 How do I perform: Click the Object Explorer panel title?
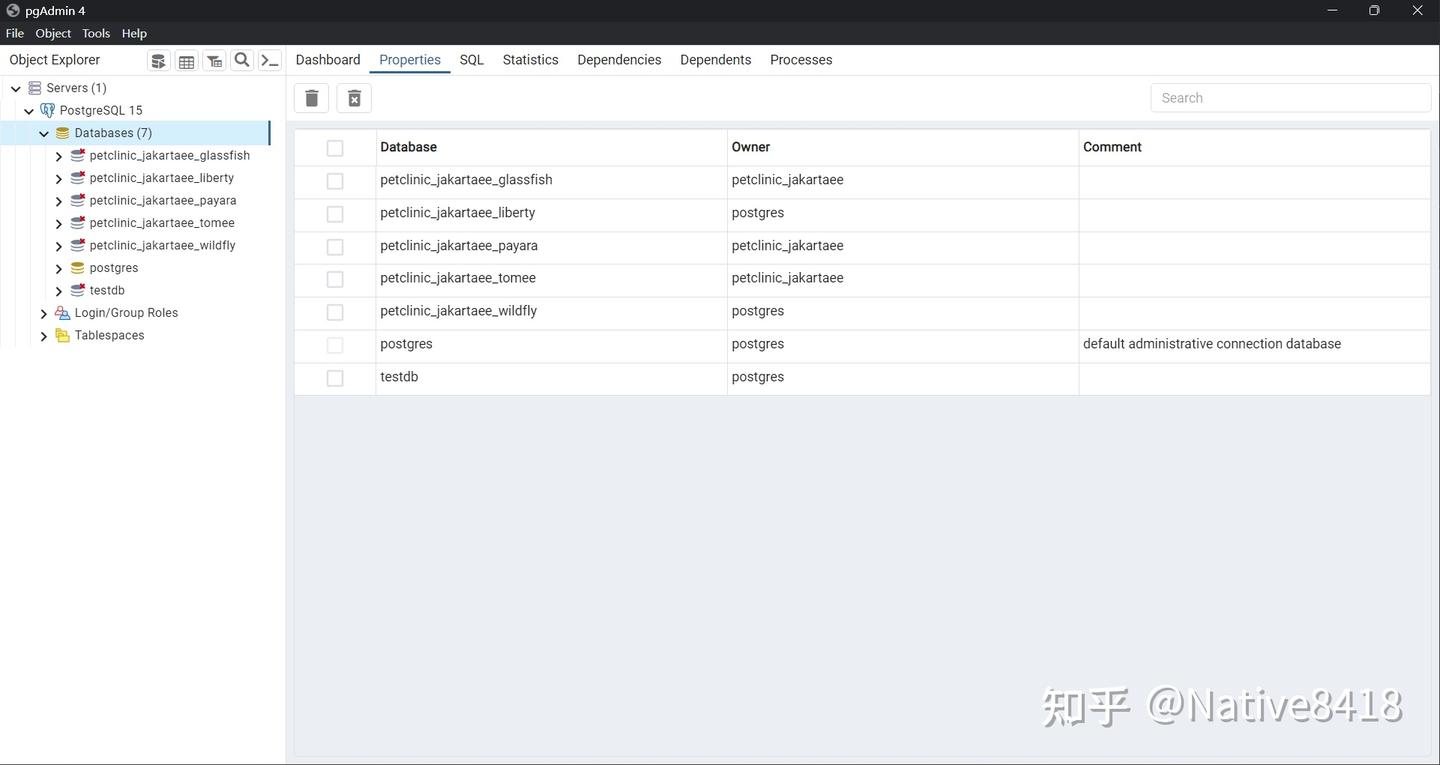coord(55,60)
